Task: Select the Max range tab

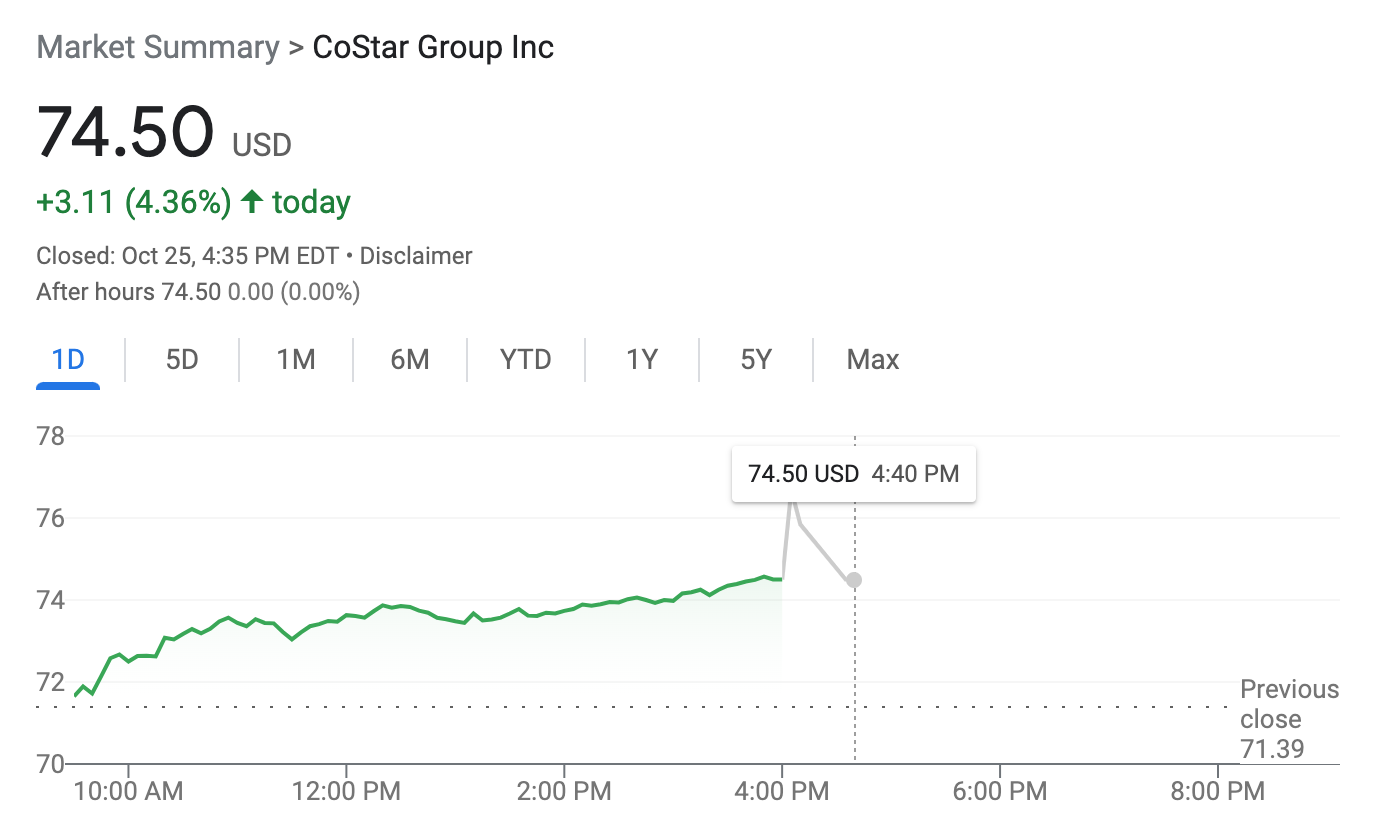Action: [873, 360]
